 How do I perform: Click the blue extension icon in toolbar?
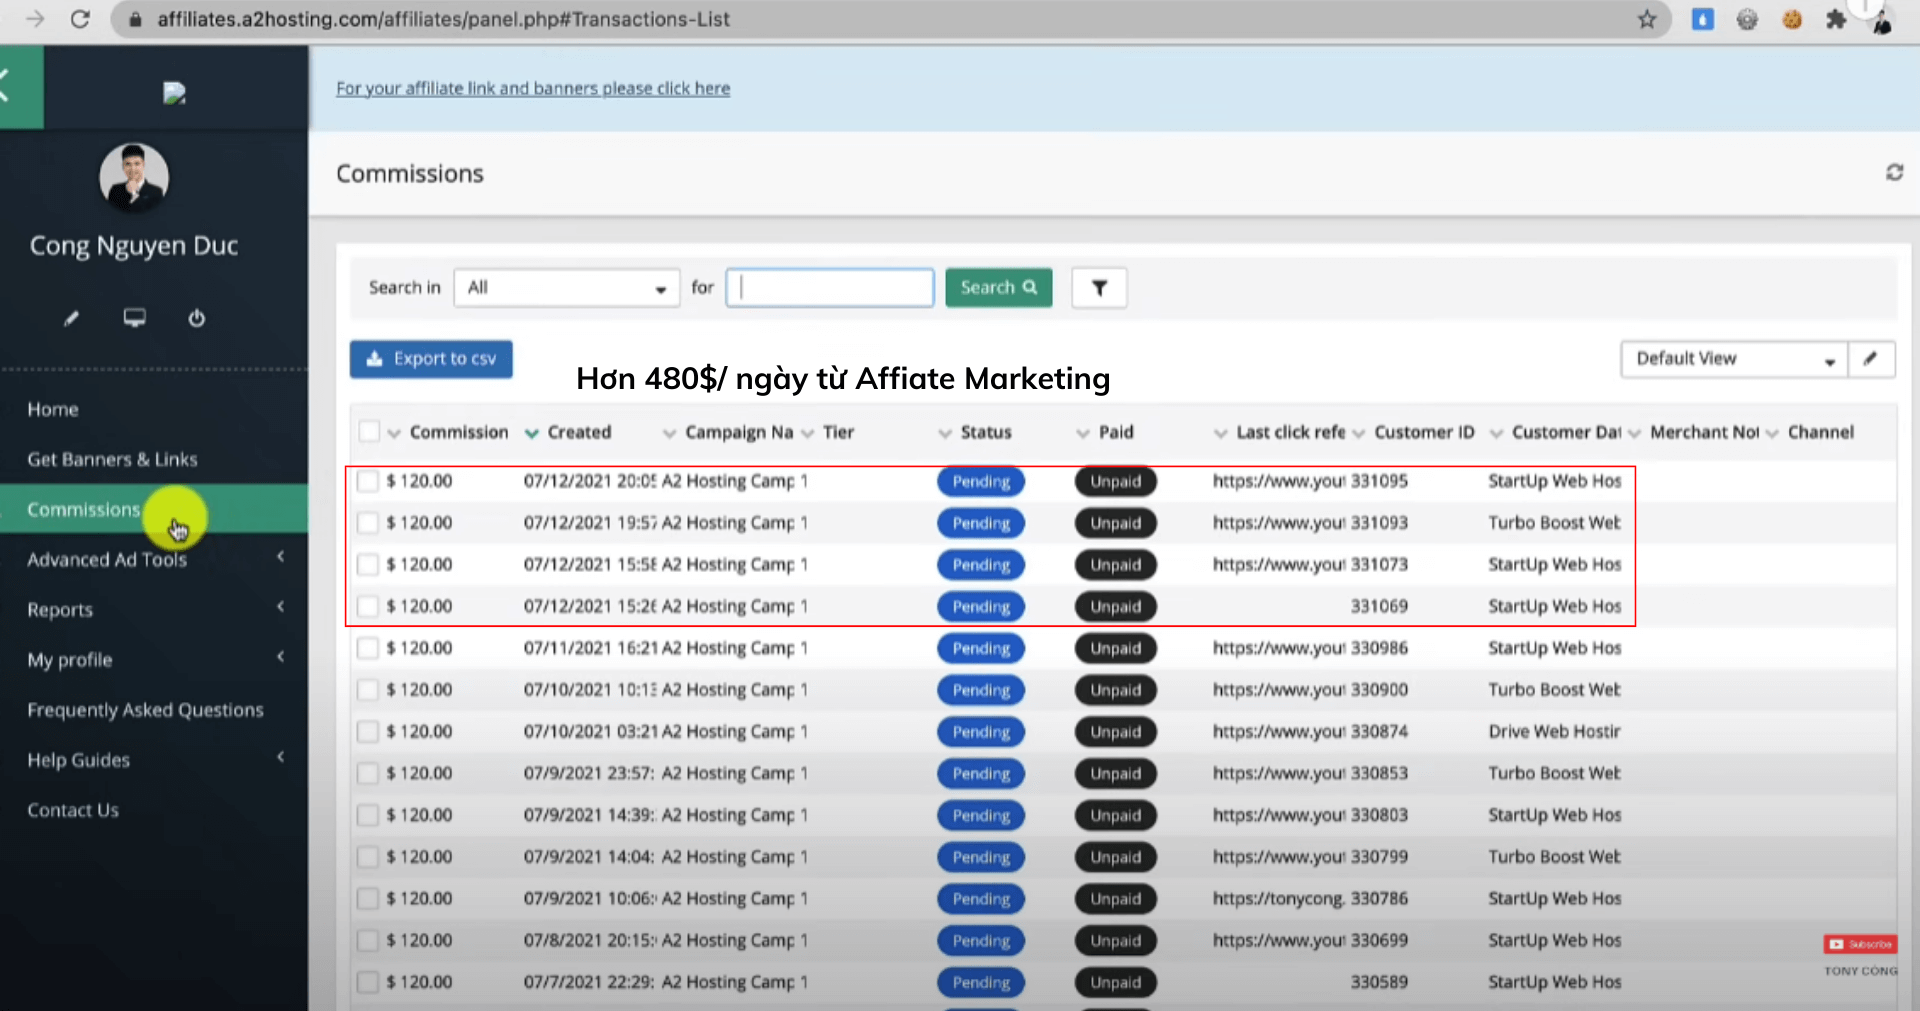click(1702, 19)
